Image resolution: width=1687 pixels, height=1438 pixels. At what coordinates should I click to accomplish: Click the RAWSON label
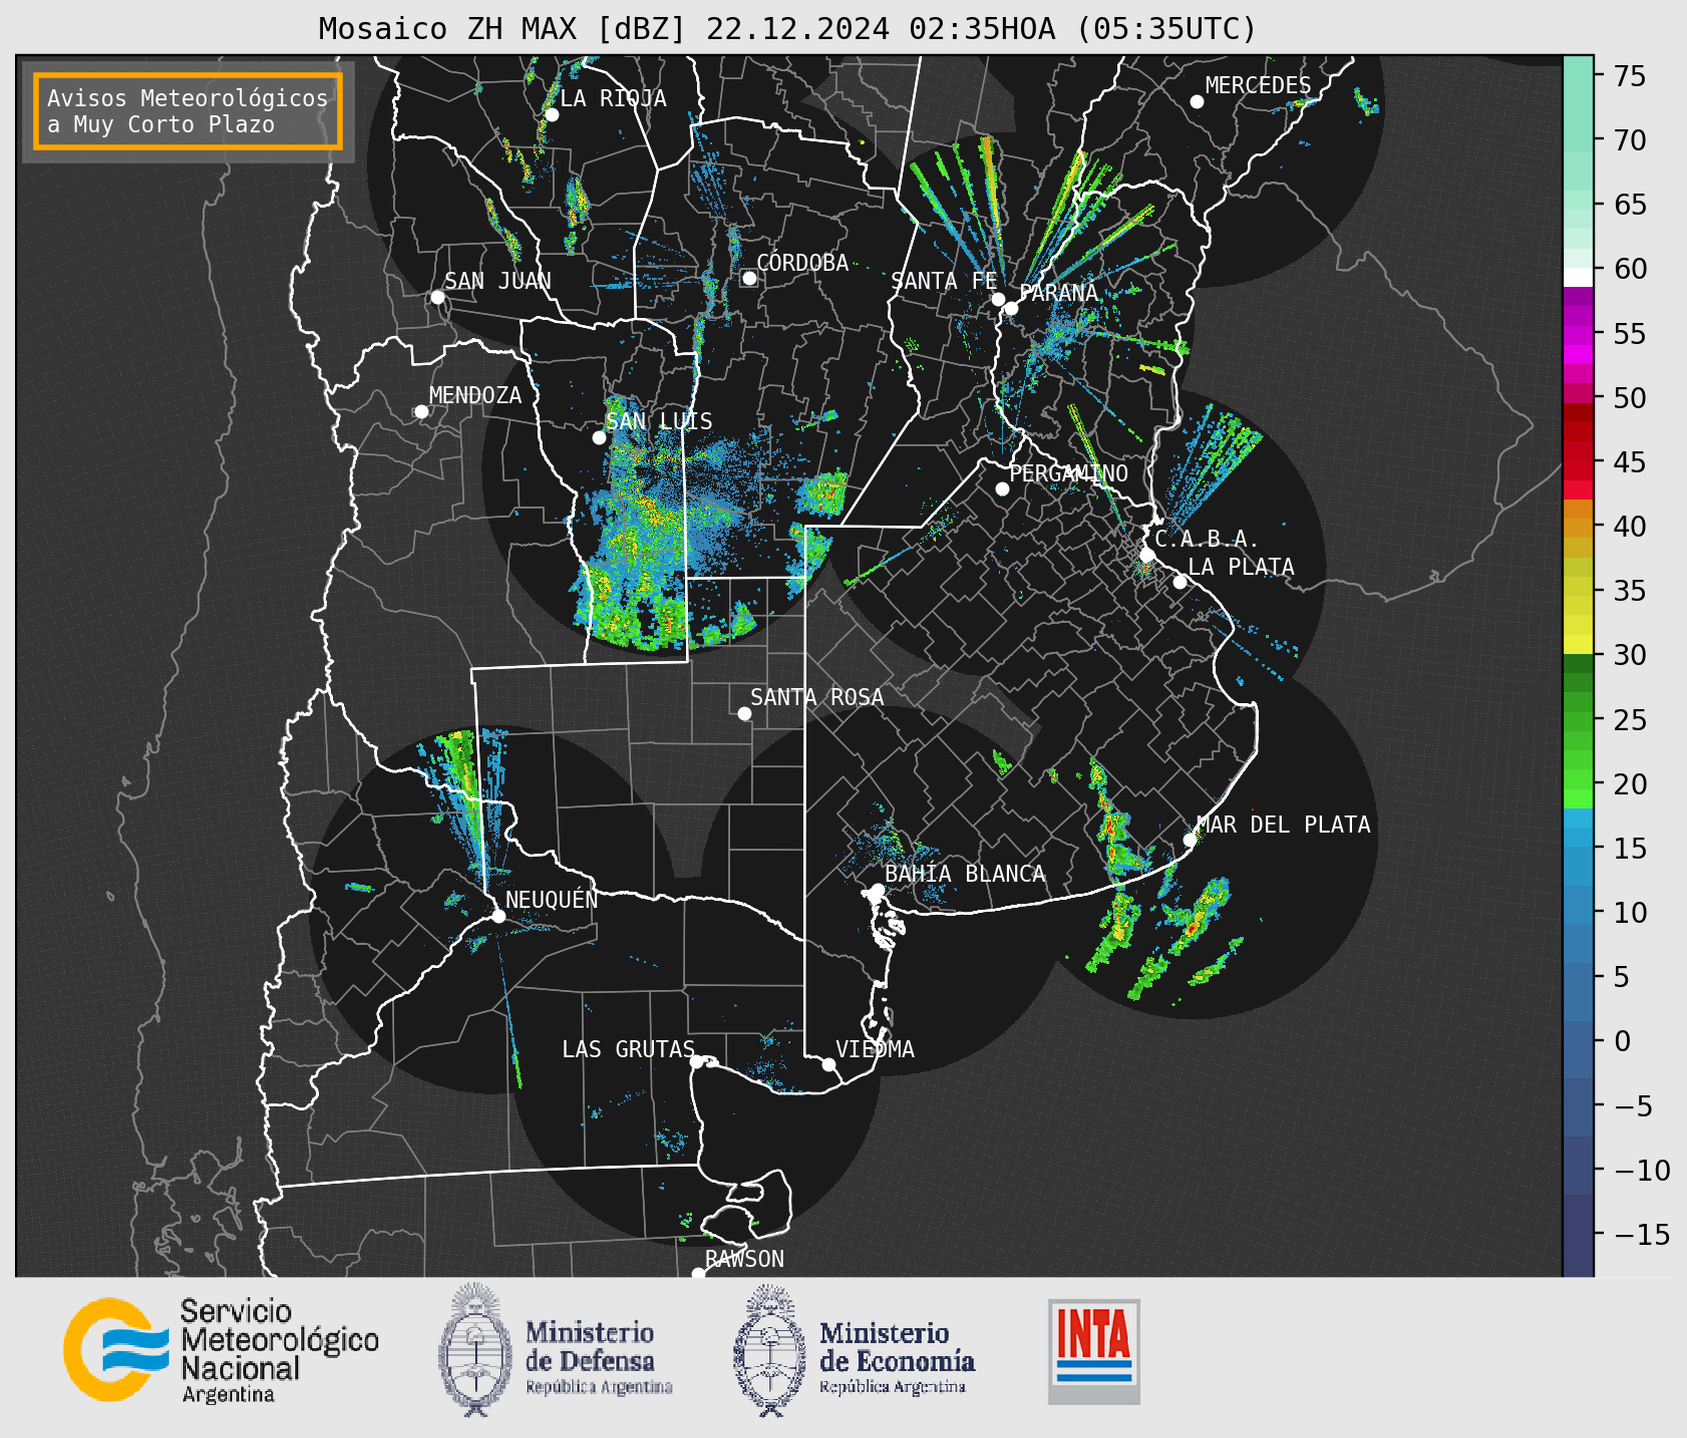coord(744,1259)
